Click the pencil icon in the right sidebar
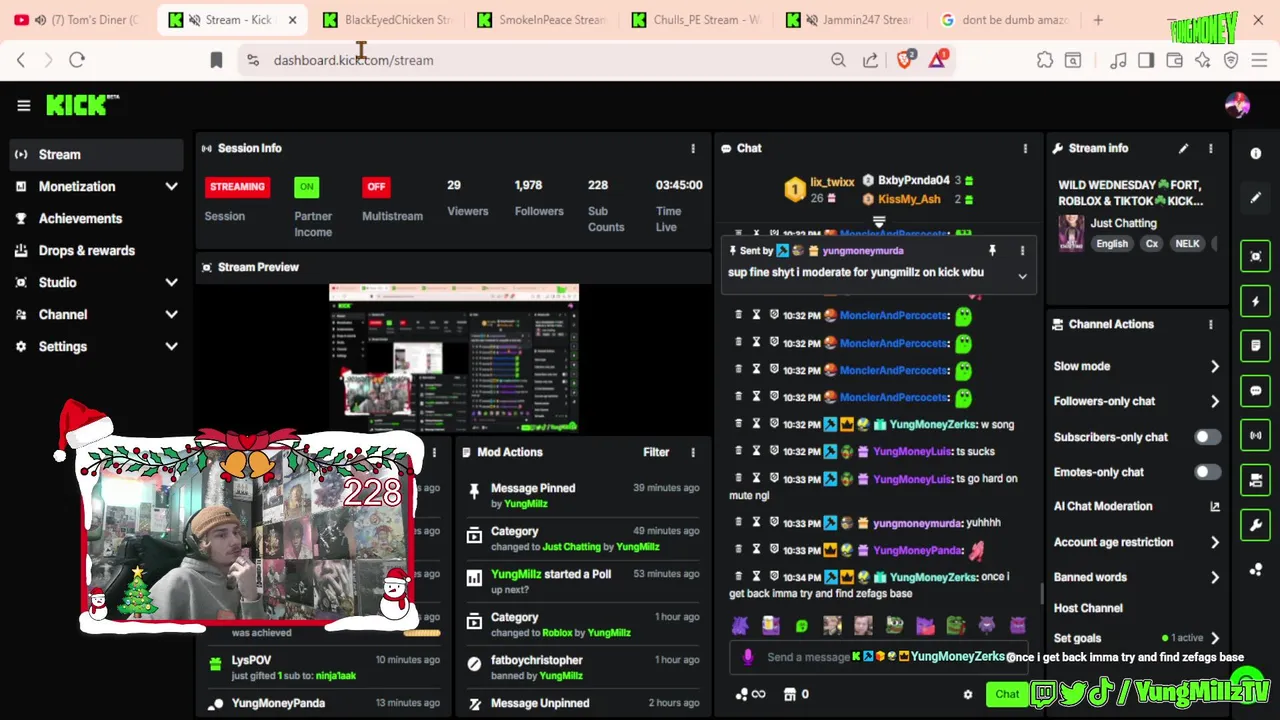1280x720 pixels. [1256, 198]
